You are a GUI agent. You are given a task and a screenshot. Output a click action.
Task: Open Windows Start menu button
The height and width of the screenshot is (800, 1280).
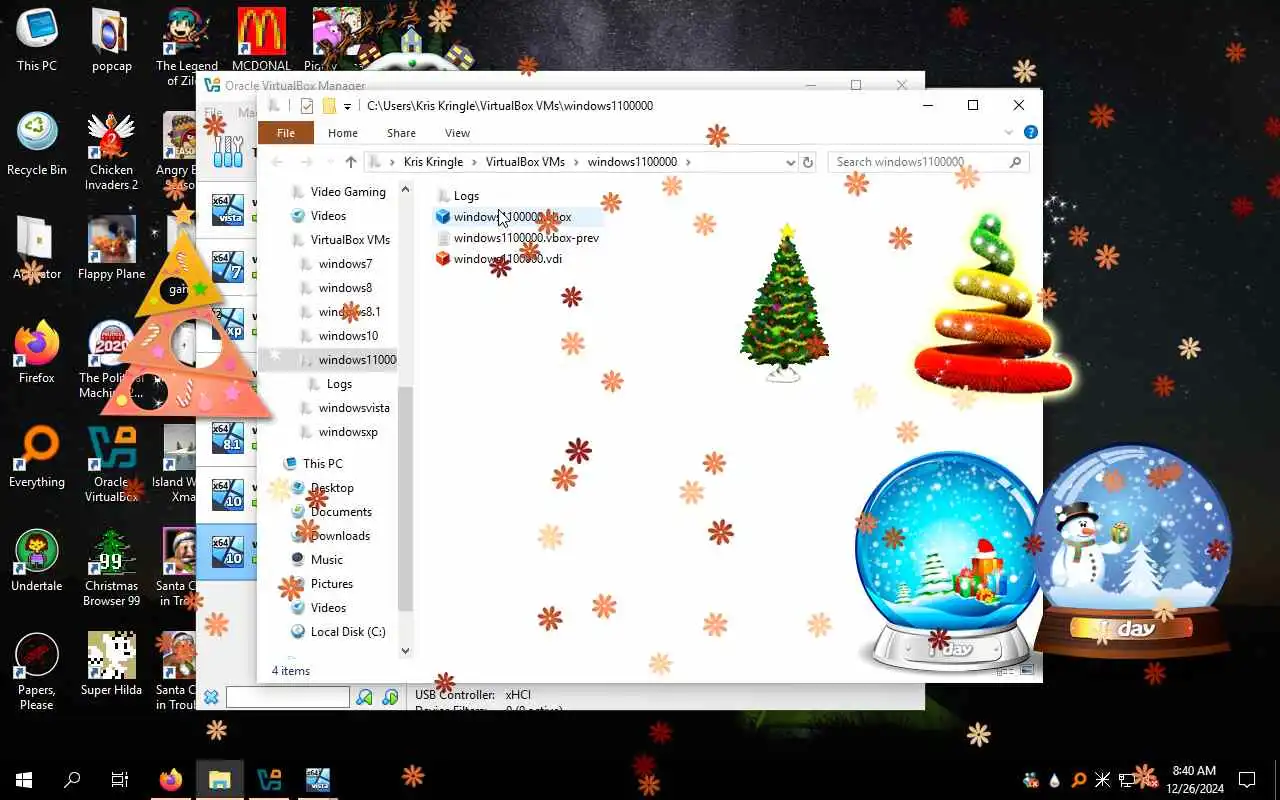click(x=24, y=780)
